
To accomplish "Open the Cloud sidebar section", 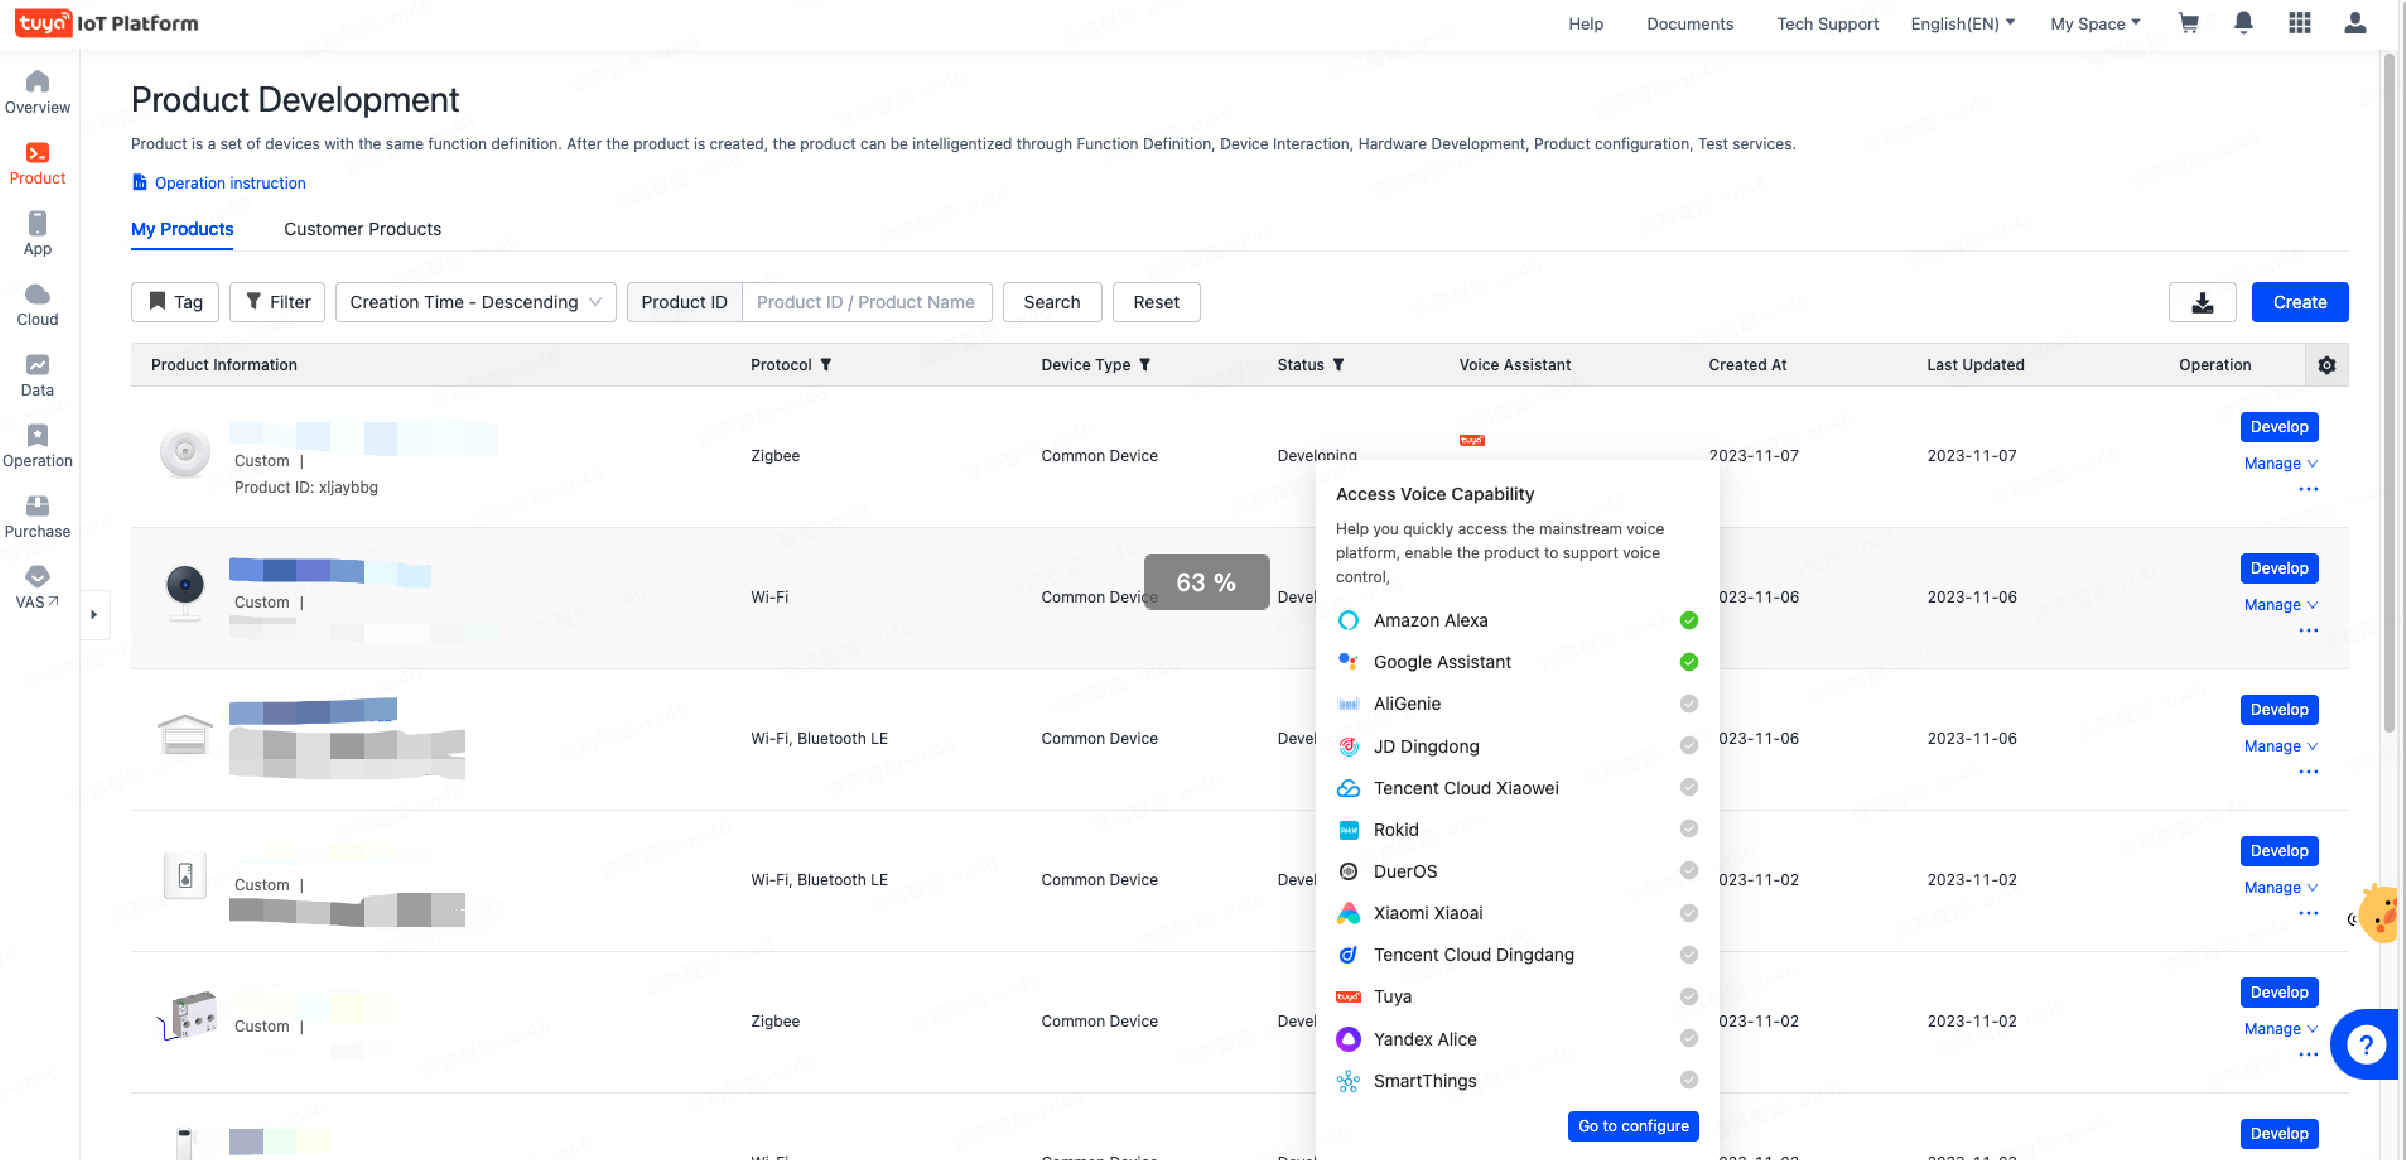I will [x=37, y=305].
